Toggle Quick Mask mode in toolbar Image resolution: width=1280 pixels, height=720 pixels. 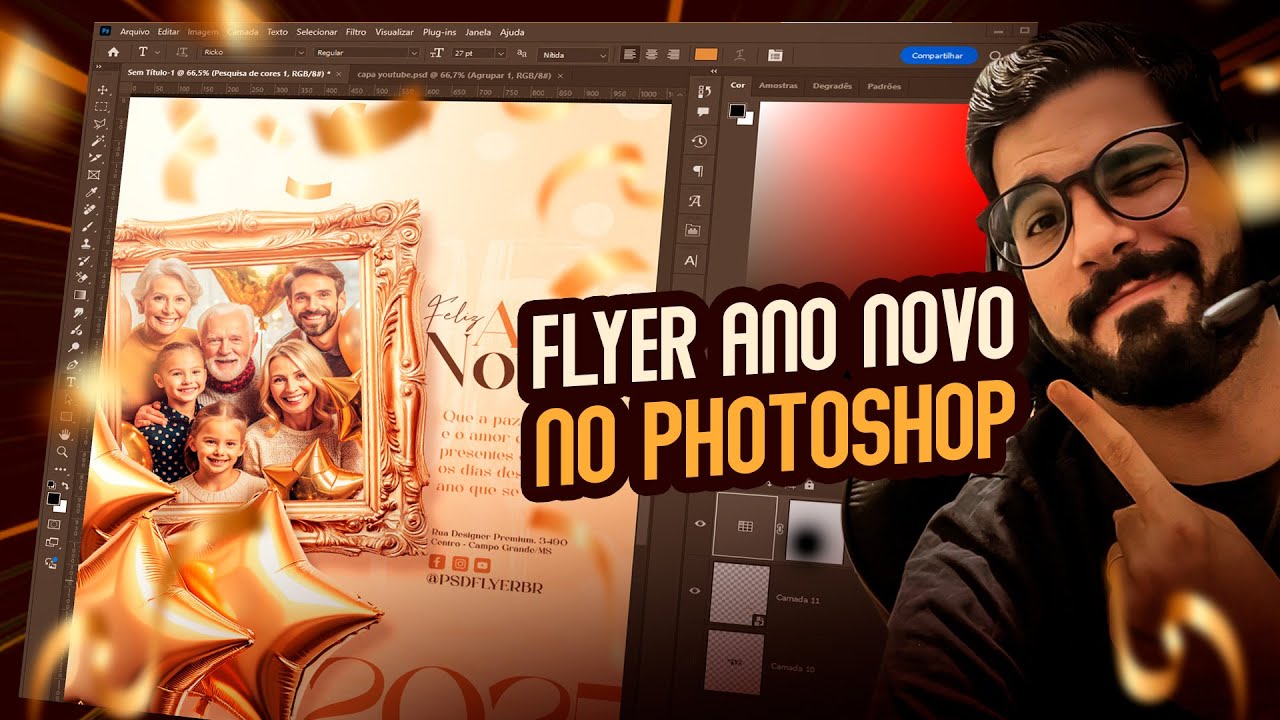coord(54,523)
